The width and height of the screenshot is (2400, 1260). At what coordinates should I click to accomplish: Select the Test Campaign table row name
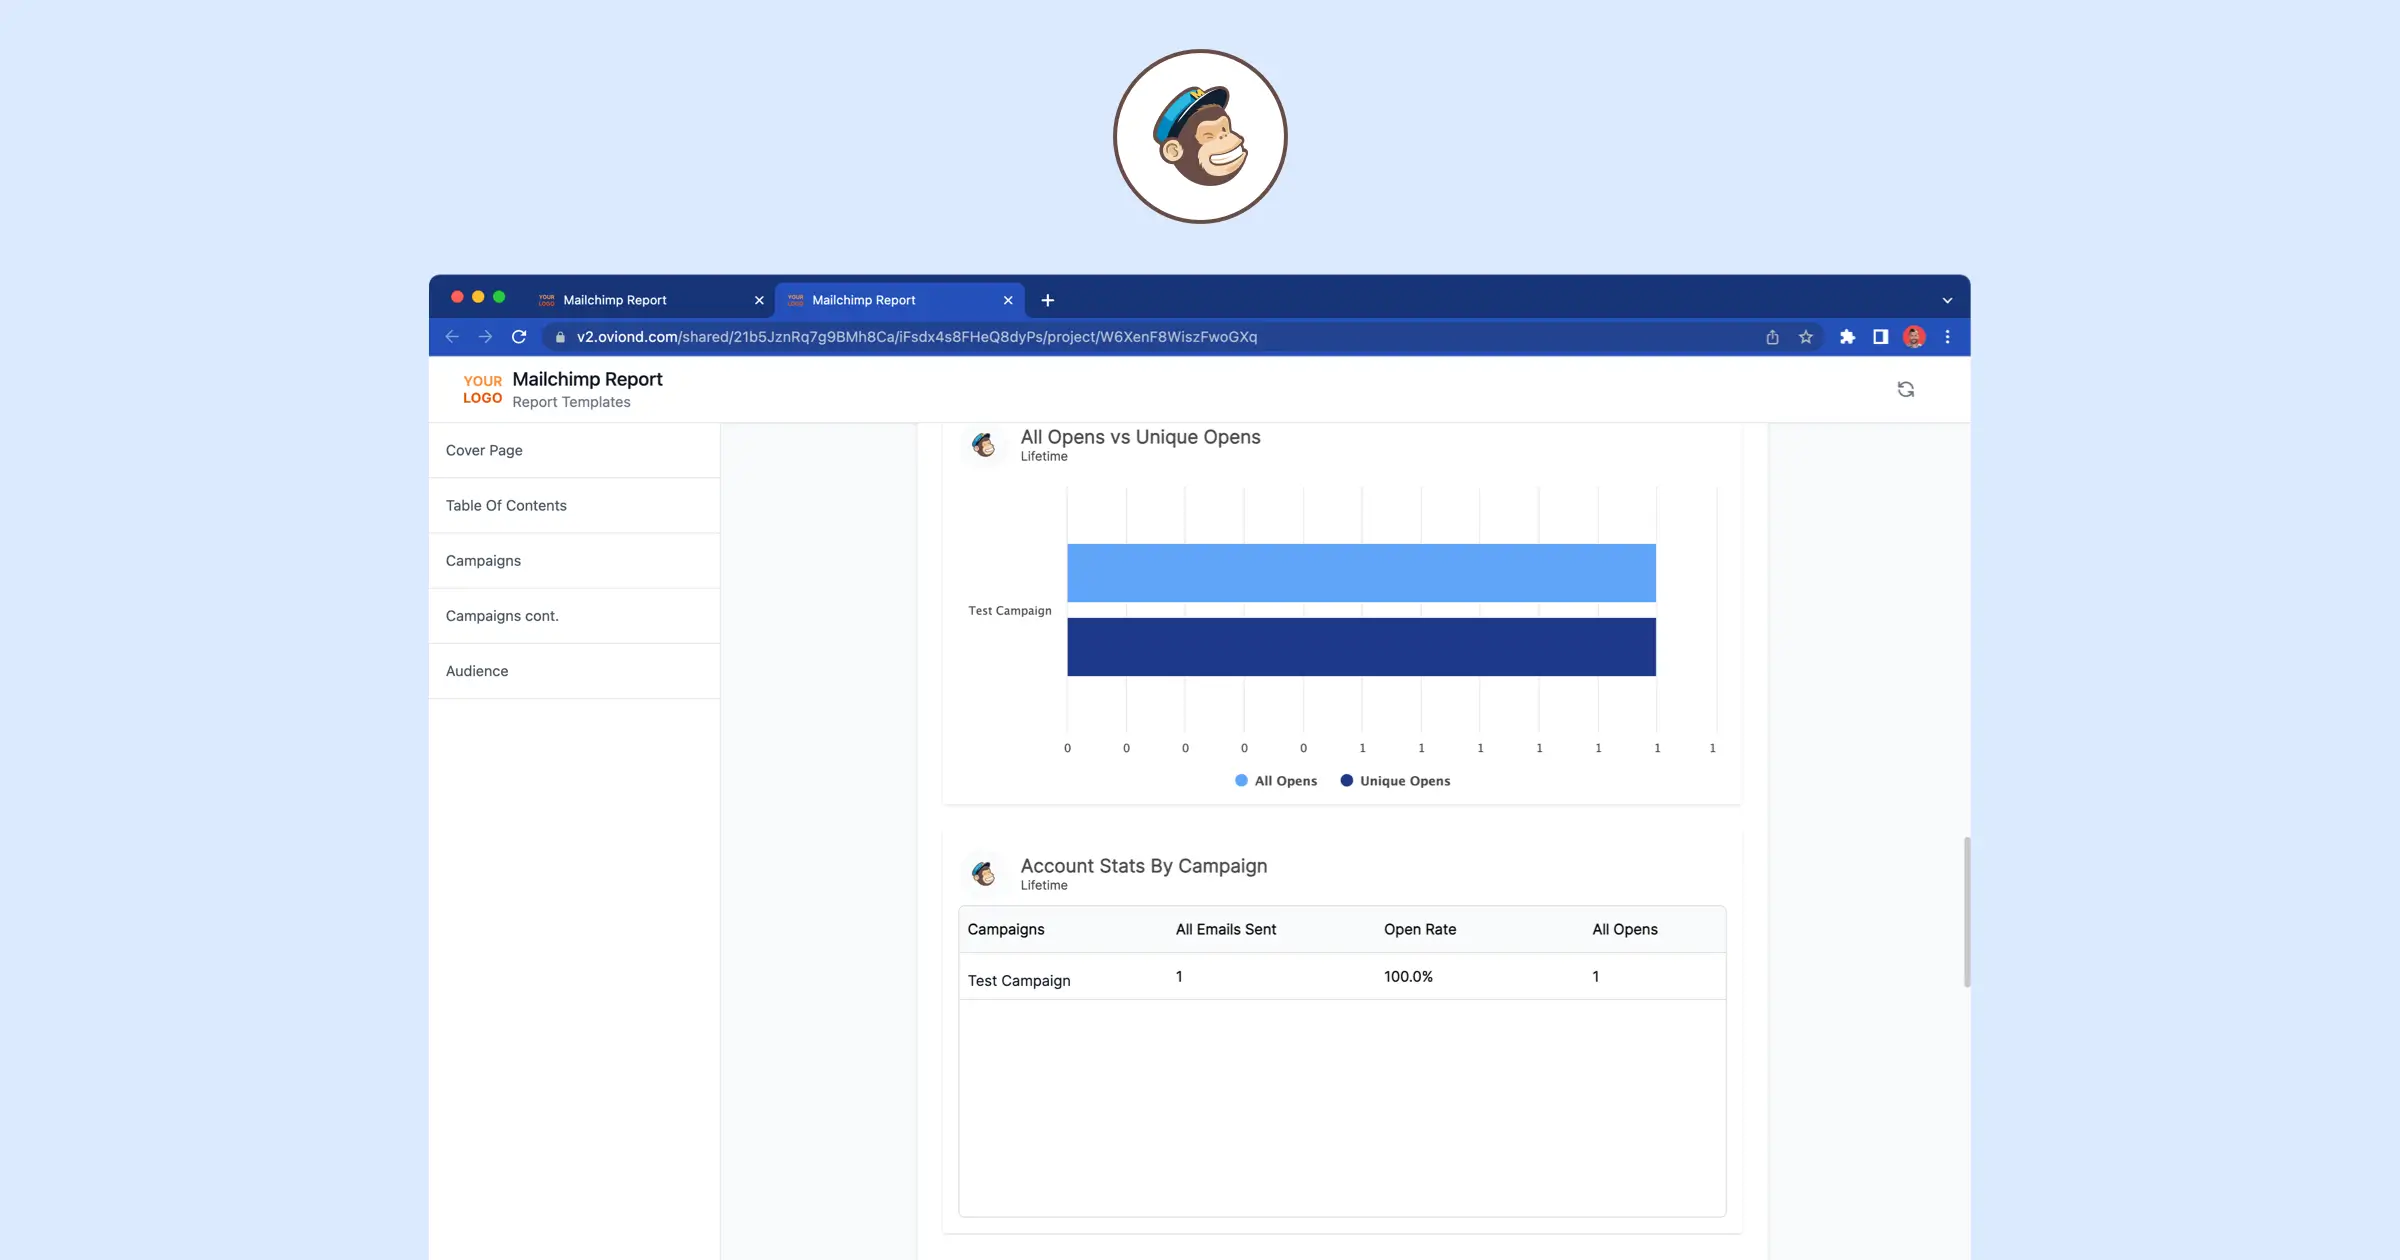point(1019,981)
